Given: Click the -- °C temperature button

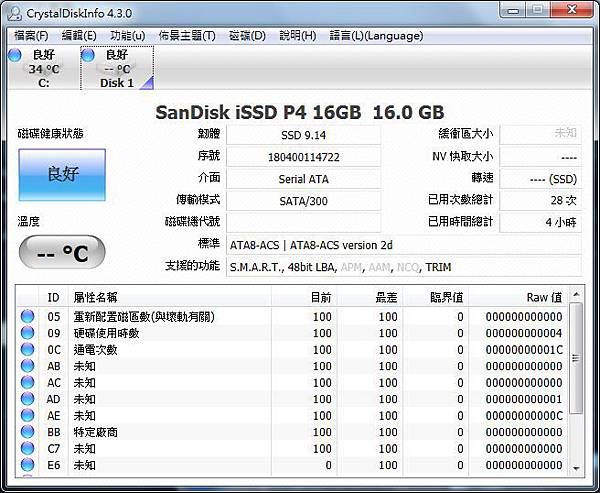Looking at the screenshot, I should tap(62, 252).
